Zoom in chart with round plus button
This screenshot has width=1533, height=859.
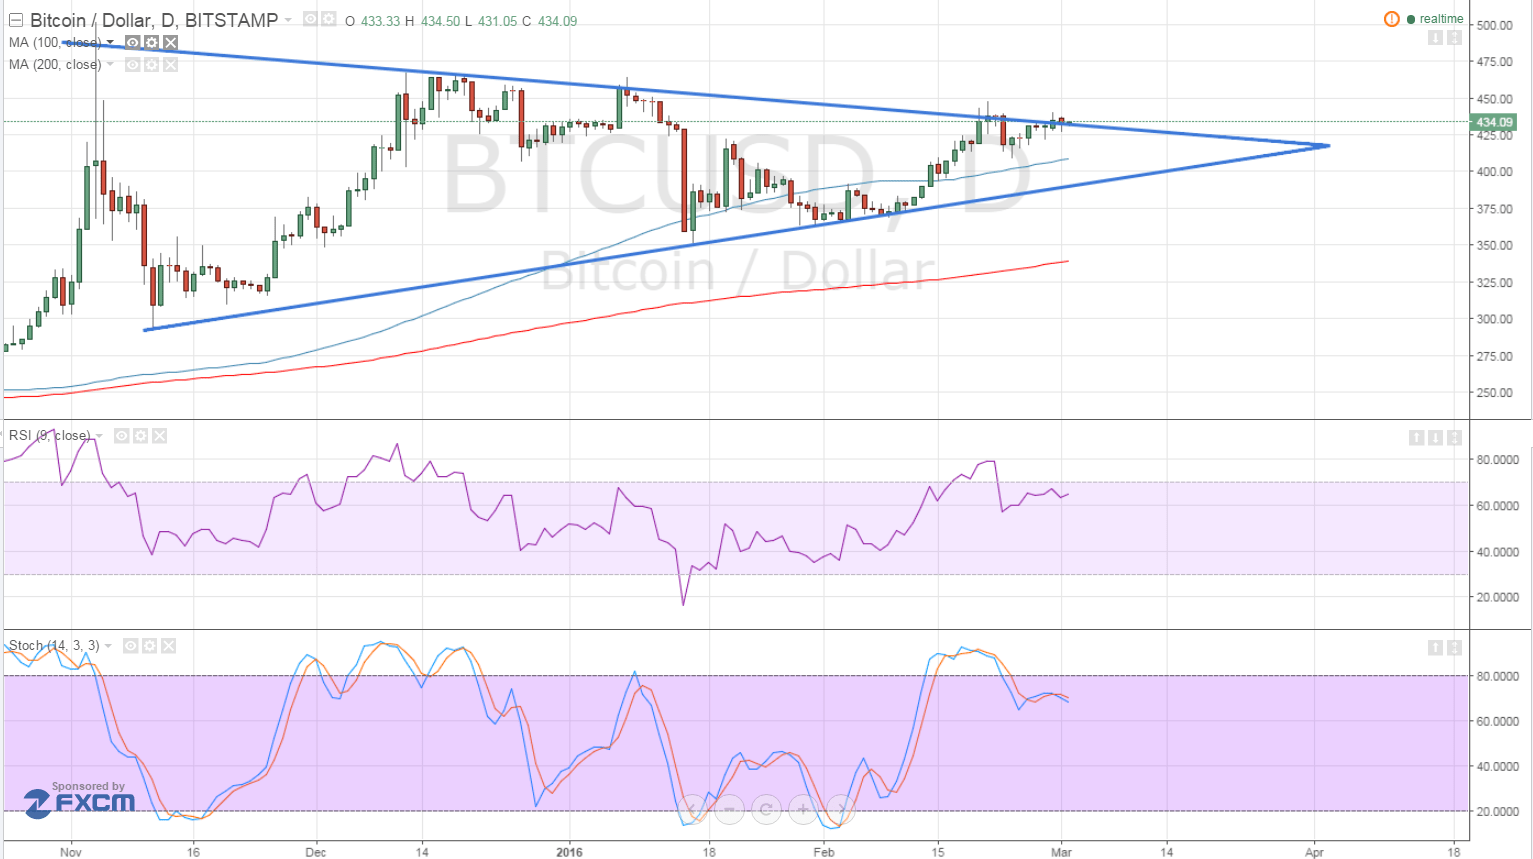[803, 809]
